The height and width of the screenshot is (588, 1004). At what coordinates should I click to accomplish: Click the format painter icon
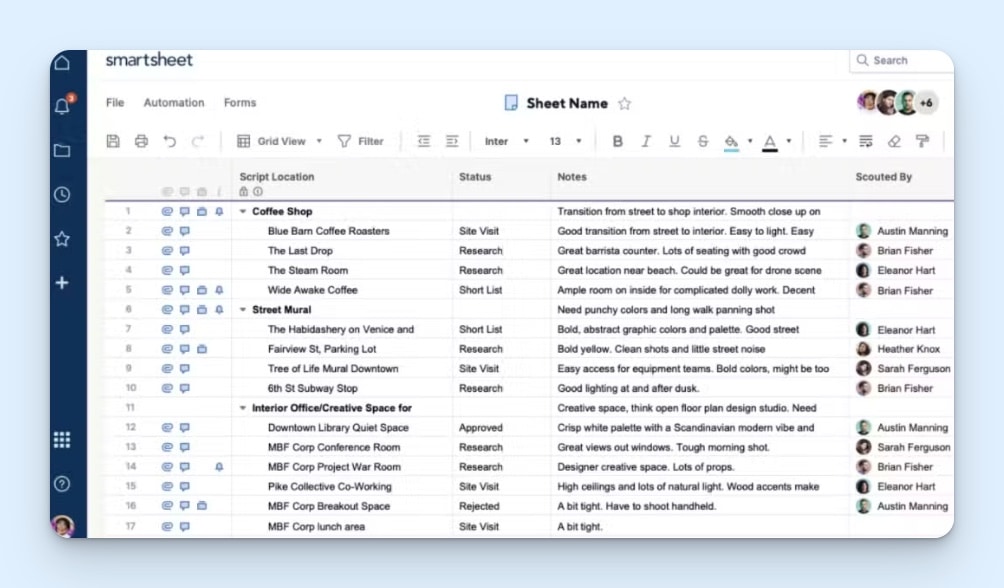(x=923, y=141)
